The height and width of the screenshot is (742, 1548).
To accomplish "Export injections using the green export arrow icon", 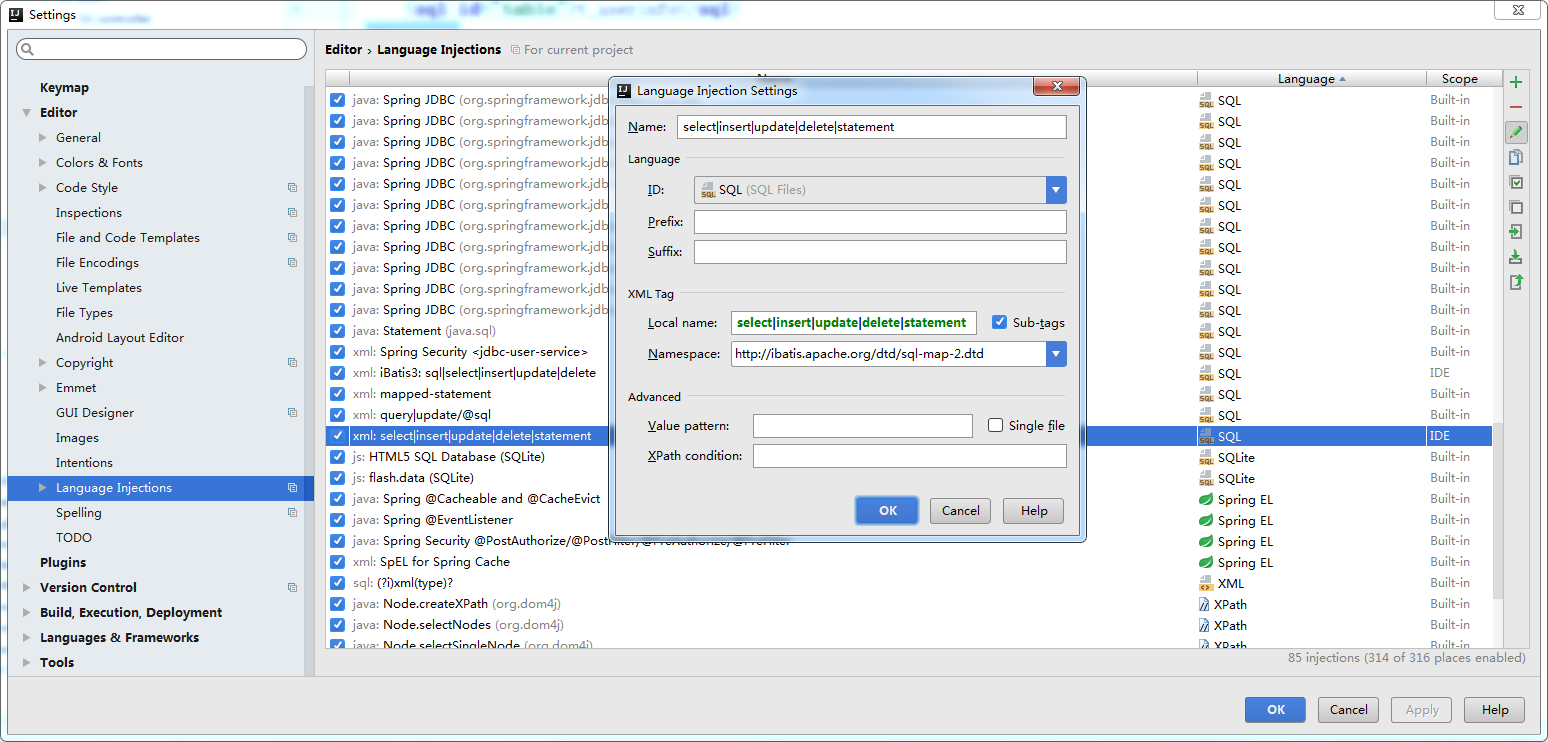I will coord(1516,282).
